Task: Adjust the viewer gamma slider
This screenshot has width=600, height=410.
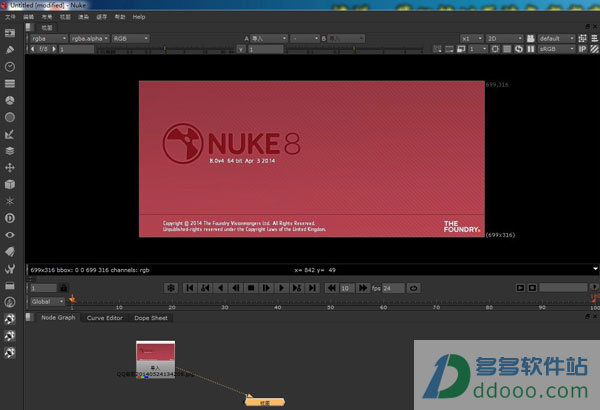Action: coord(354,49)
